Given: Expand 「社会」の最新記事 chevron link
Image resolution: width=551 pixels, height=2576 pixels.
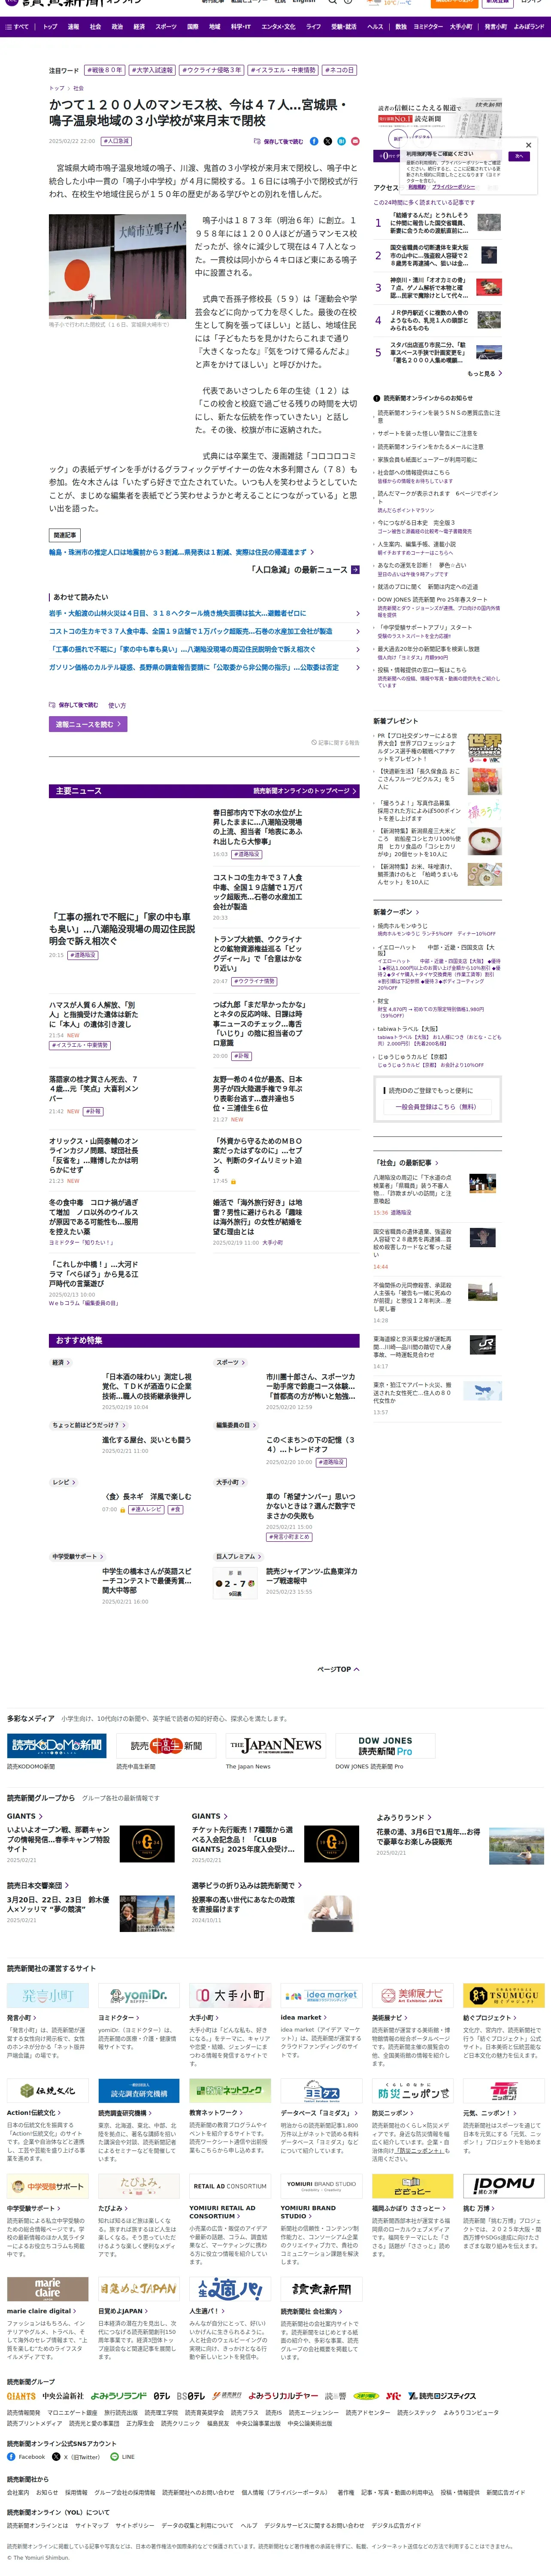Looking at the screenshot, I should click(406, 1163).
